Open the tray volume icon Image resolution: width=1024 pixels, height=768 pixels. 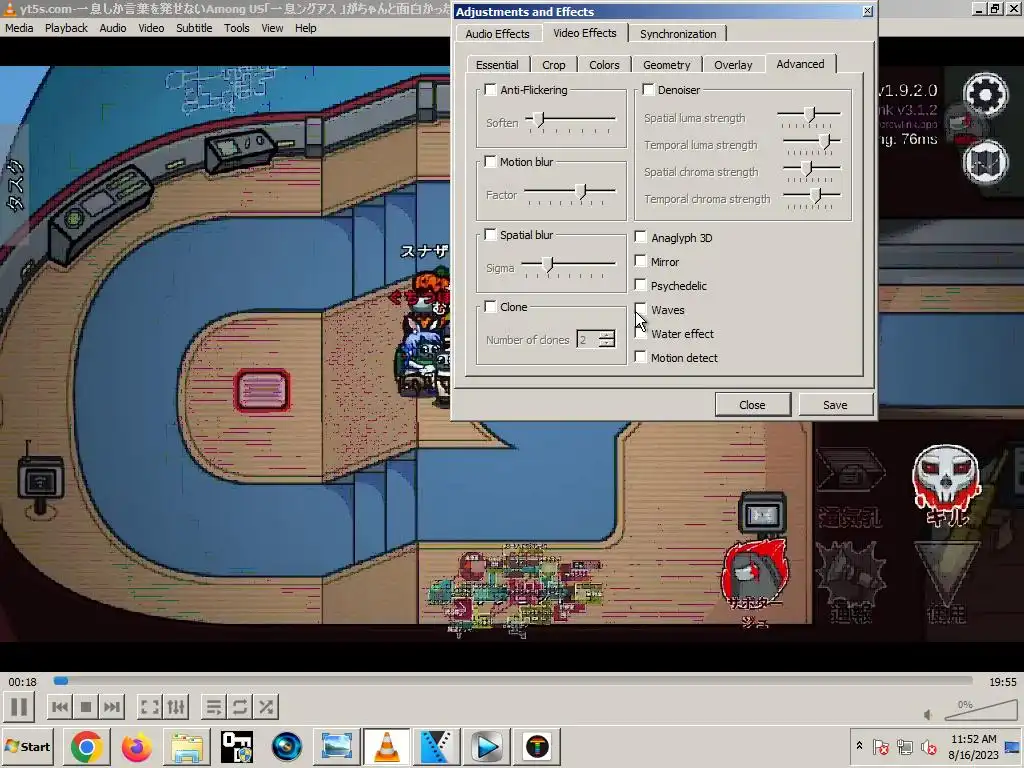coord(928,746)
